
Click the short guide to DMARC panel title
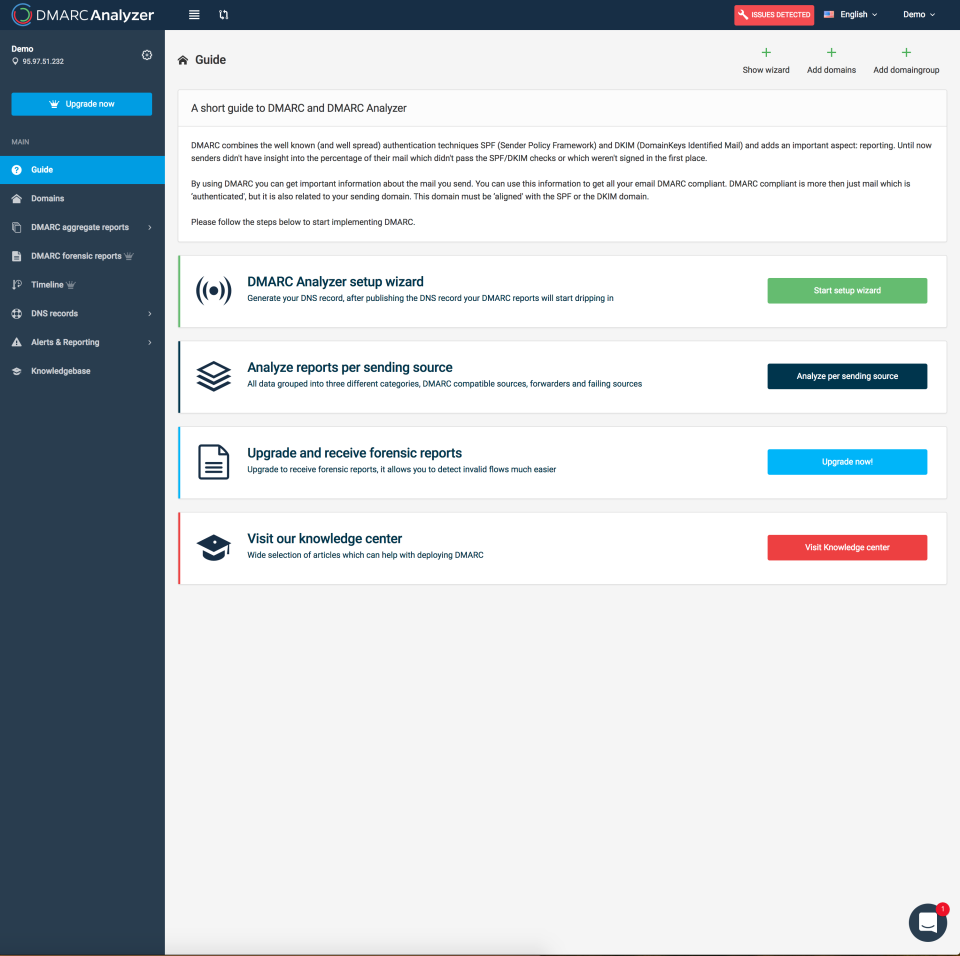tap(299, 108)
